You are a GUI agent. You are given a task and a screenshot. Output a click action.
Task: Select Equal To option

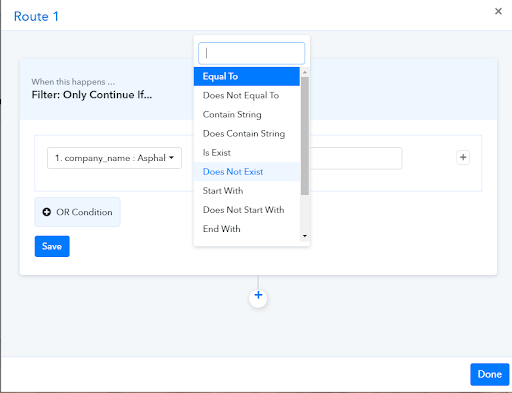tap(247, 76)
